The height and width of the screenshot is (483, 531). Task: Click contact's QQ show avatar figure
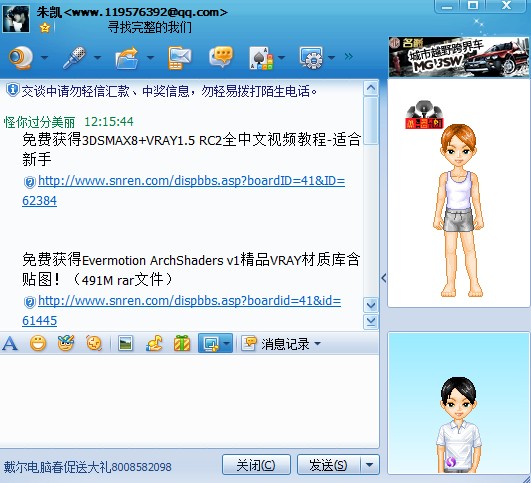459,211
